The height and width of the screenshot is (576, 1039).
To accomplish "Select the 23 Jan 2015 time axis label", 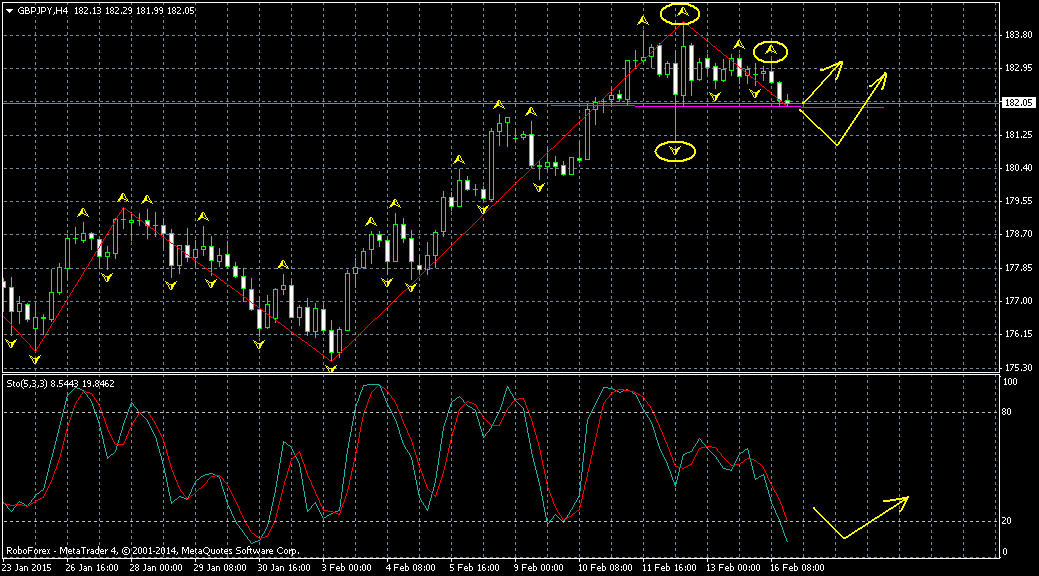I will click(x=28, y=566).
